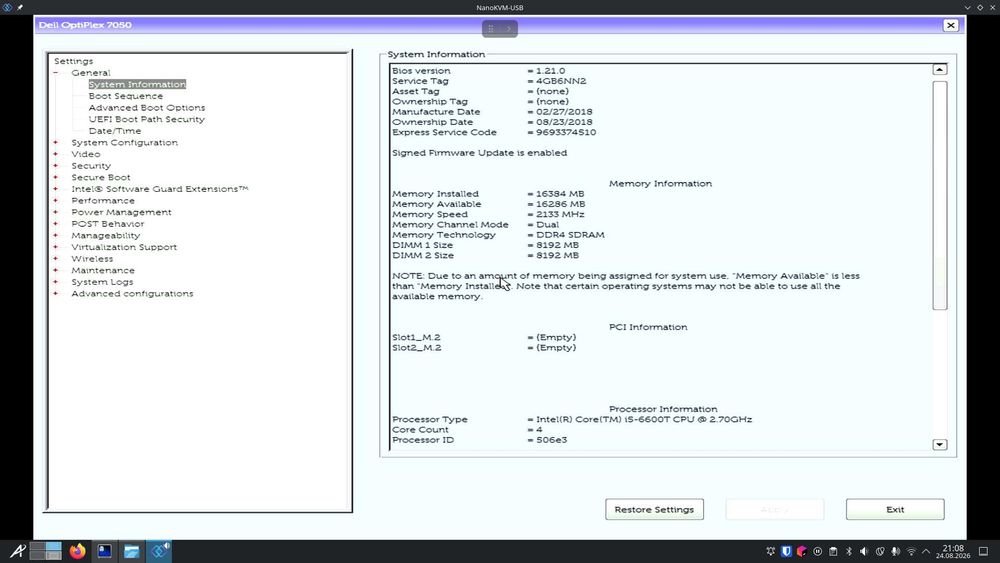Open the file manager in the taskbar

[131, 551]
